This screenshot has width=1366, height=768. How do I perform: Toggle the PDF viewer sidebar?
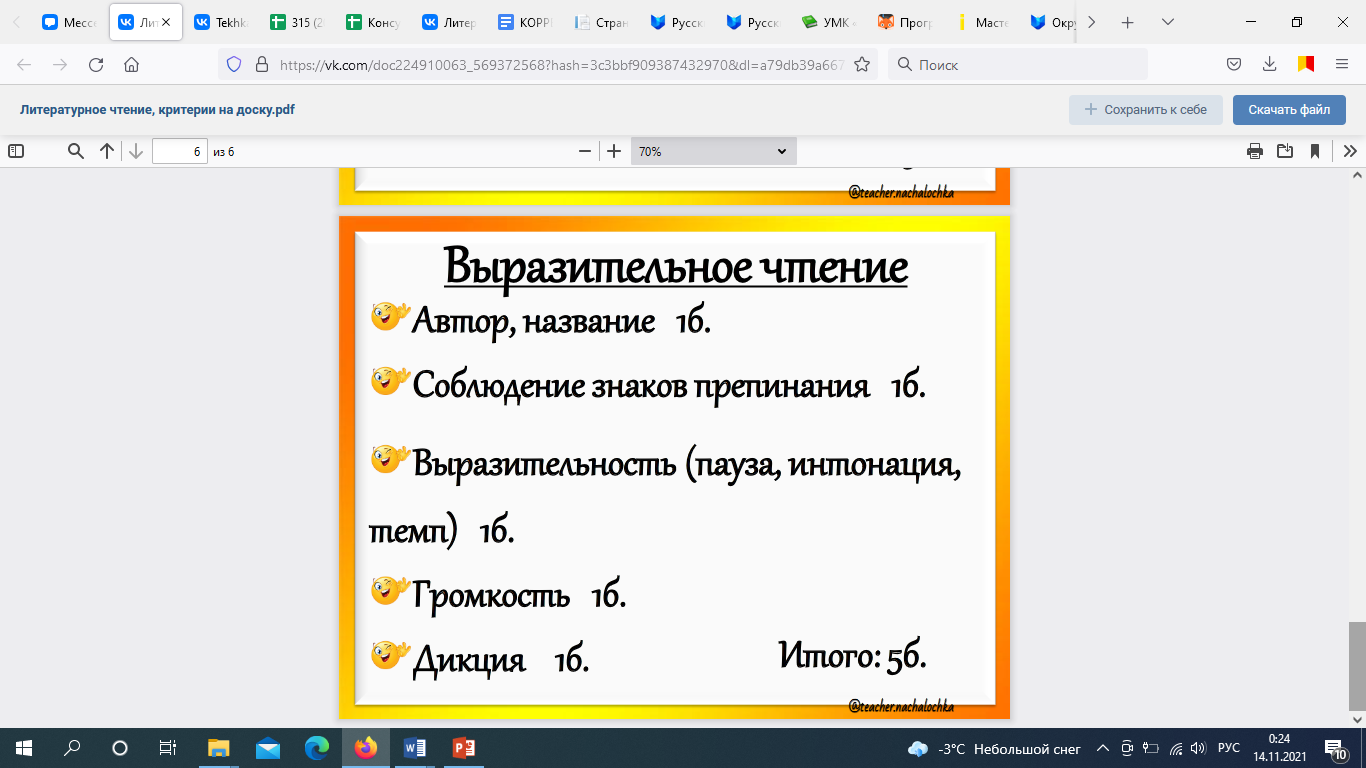click(15, 151)
